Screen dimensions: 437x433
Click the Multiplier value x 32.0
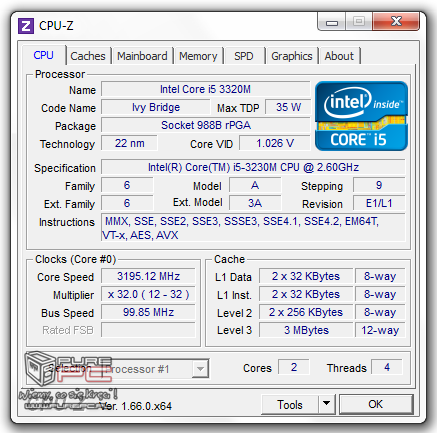(x=148, y=294)
